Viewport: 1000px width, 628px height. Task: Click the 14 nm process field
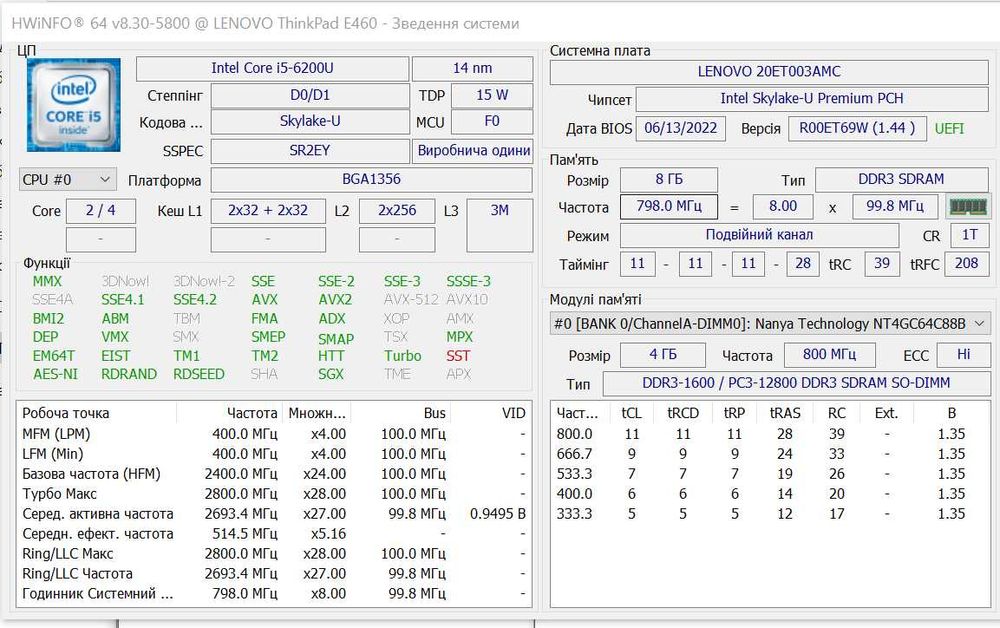coord(473,68)
